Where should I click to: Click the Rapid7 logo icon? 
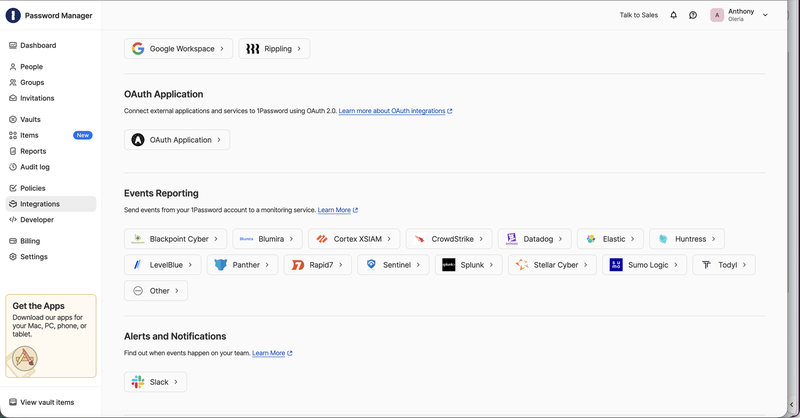click(x=297, y=265)
